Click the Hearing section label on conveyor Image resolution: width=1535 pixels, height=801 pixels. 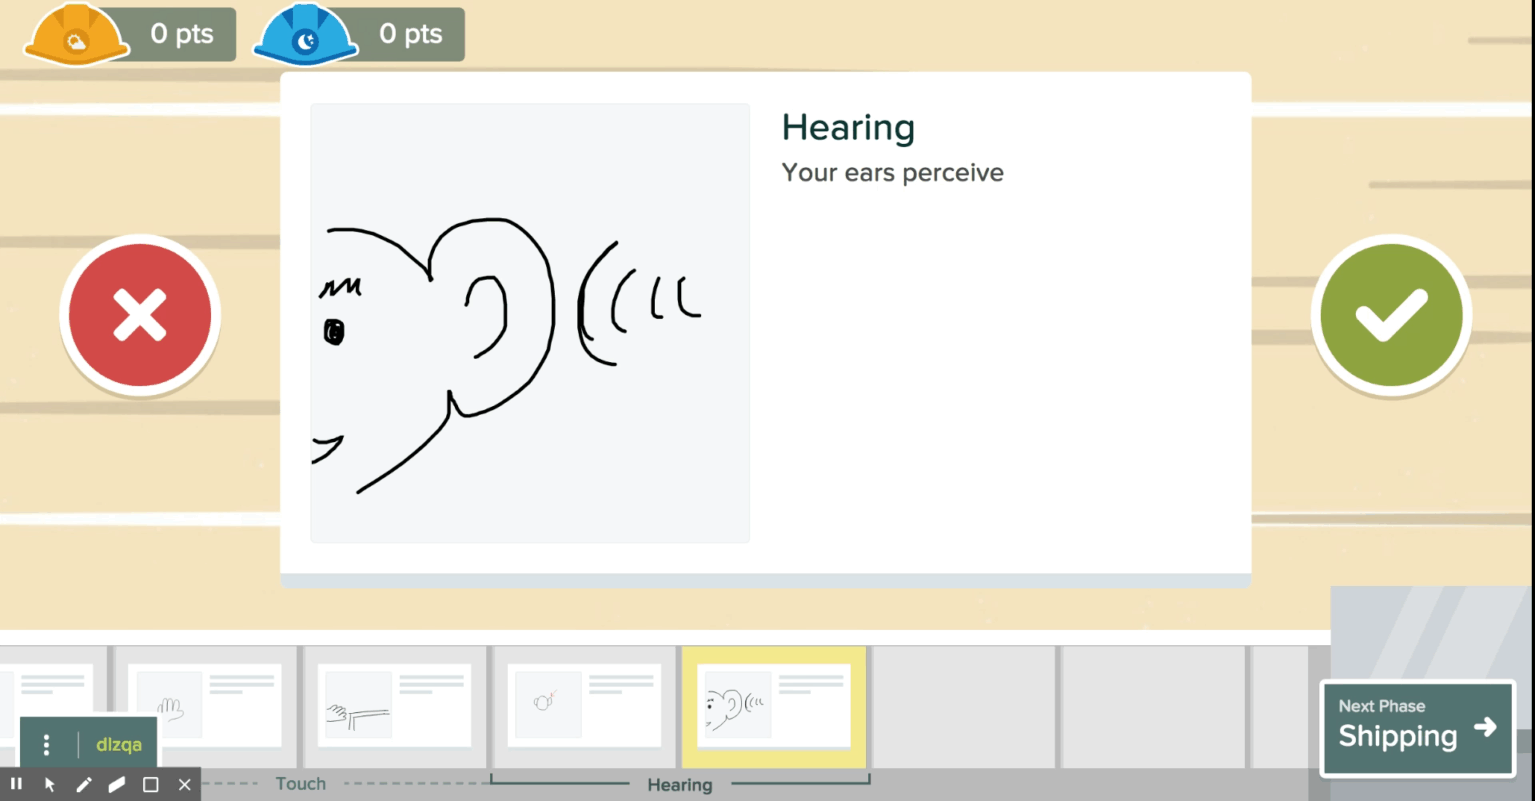(680, 785)
